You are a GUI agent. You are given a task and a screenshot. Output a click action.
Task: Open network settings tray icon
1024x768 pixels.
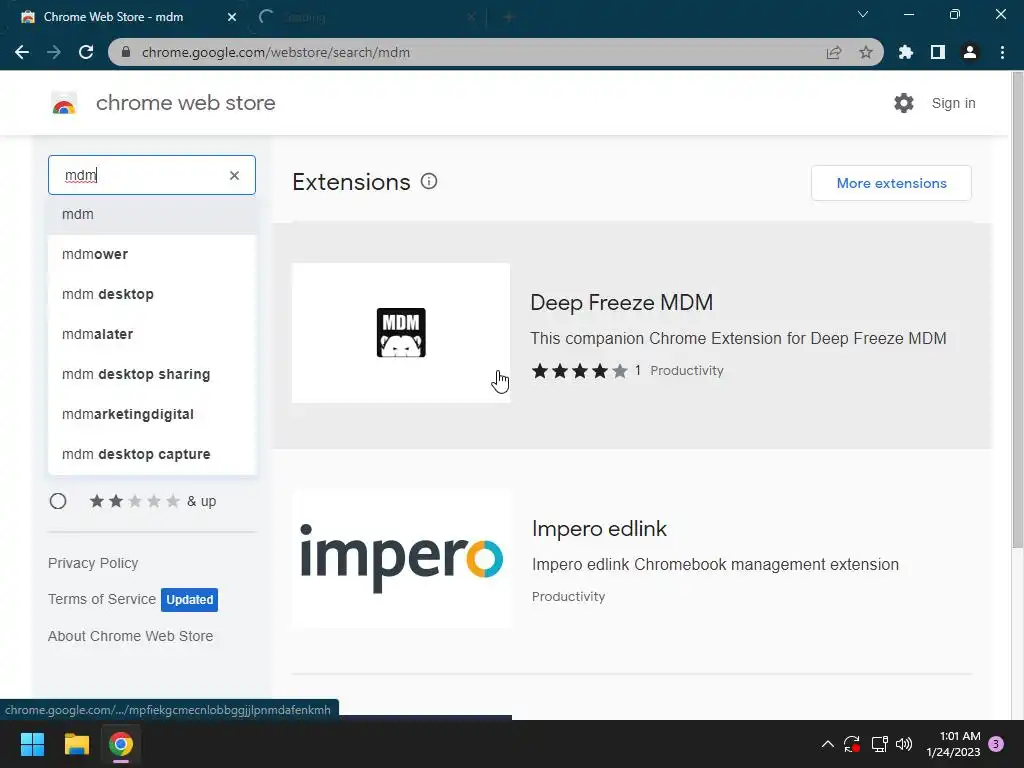click(879, 744)
